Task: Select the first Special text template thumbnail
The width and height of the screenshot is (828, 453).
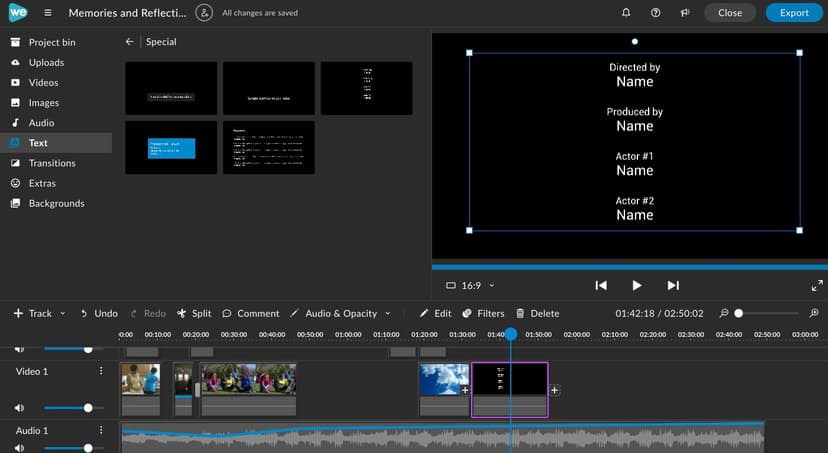Action: [x=171, y=88]
